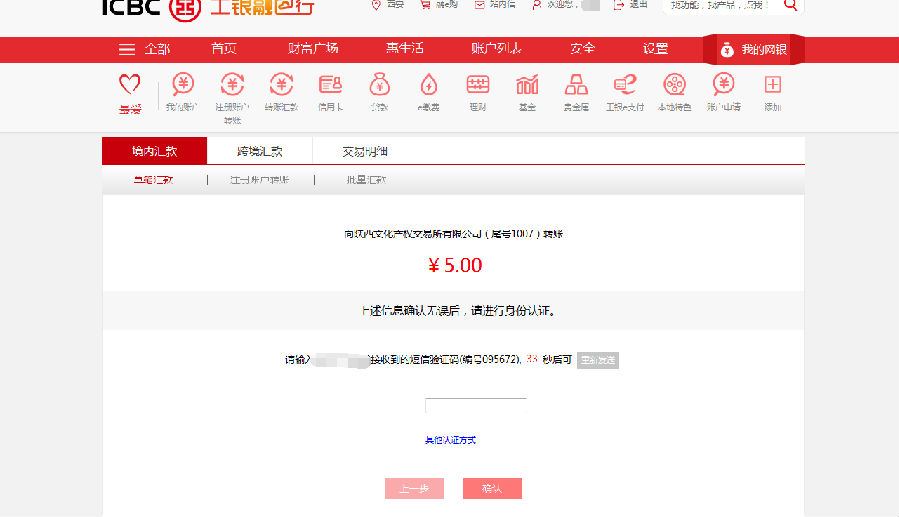Focus the SMS verification code input
Viewport: 899px width, 517px height.
(476, 406)
